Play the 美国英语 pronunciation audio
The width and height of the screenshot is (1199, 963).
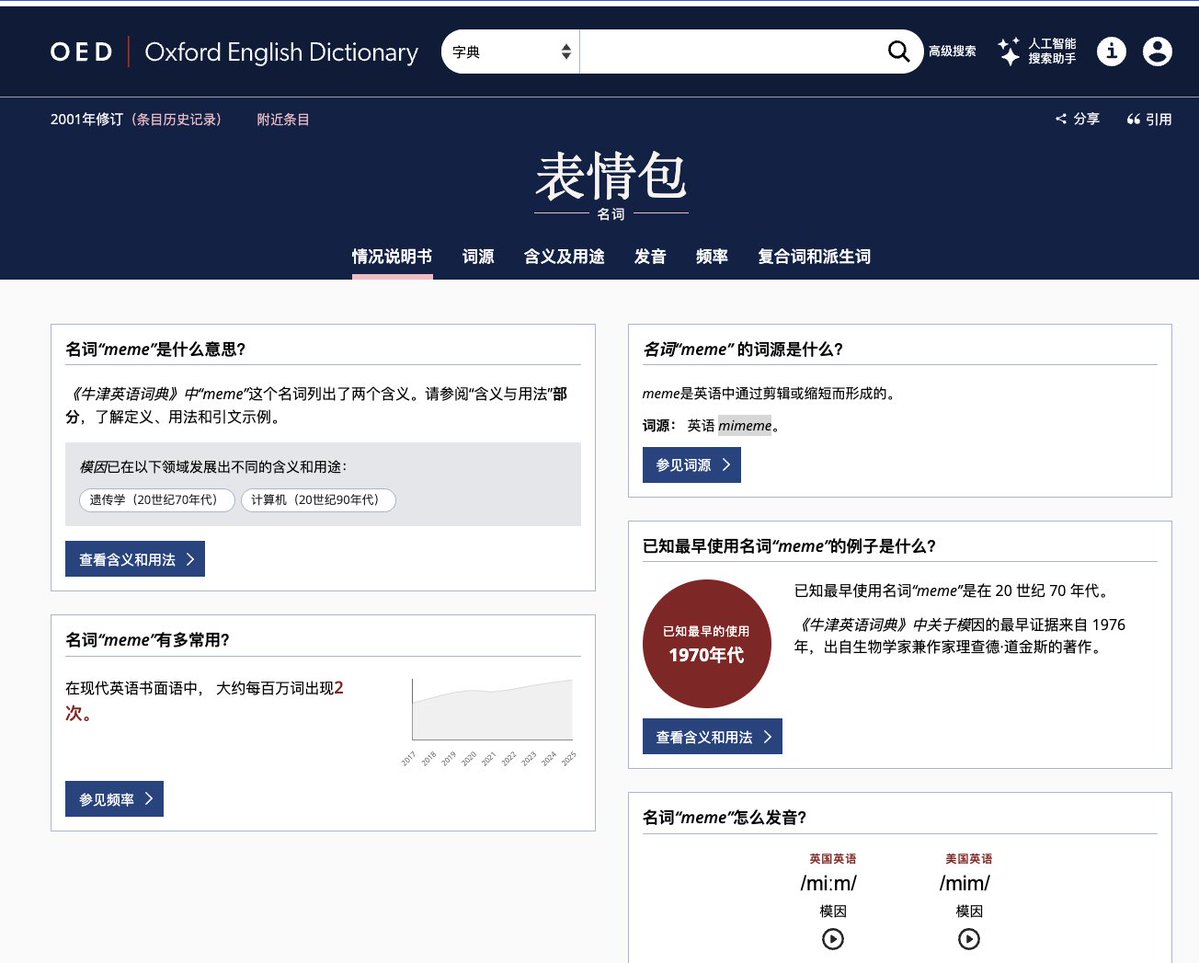pyautogui.click(x=969, y=939)
